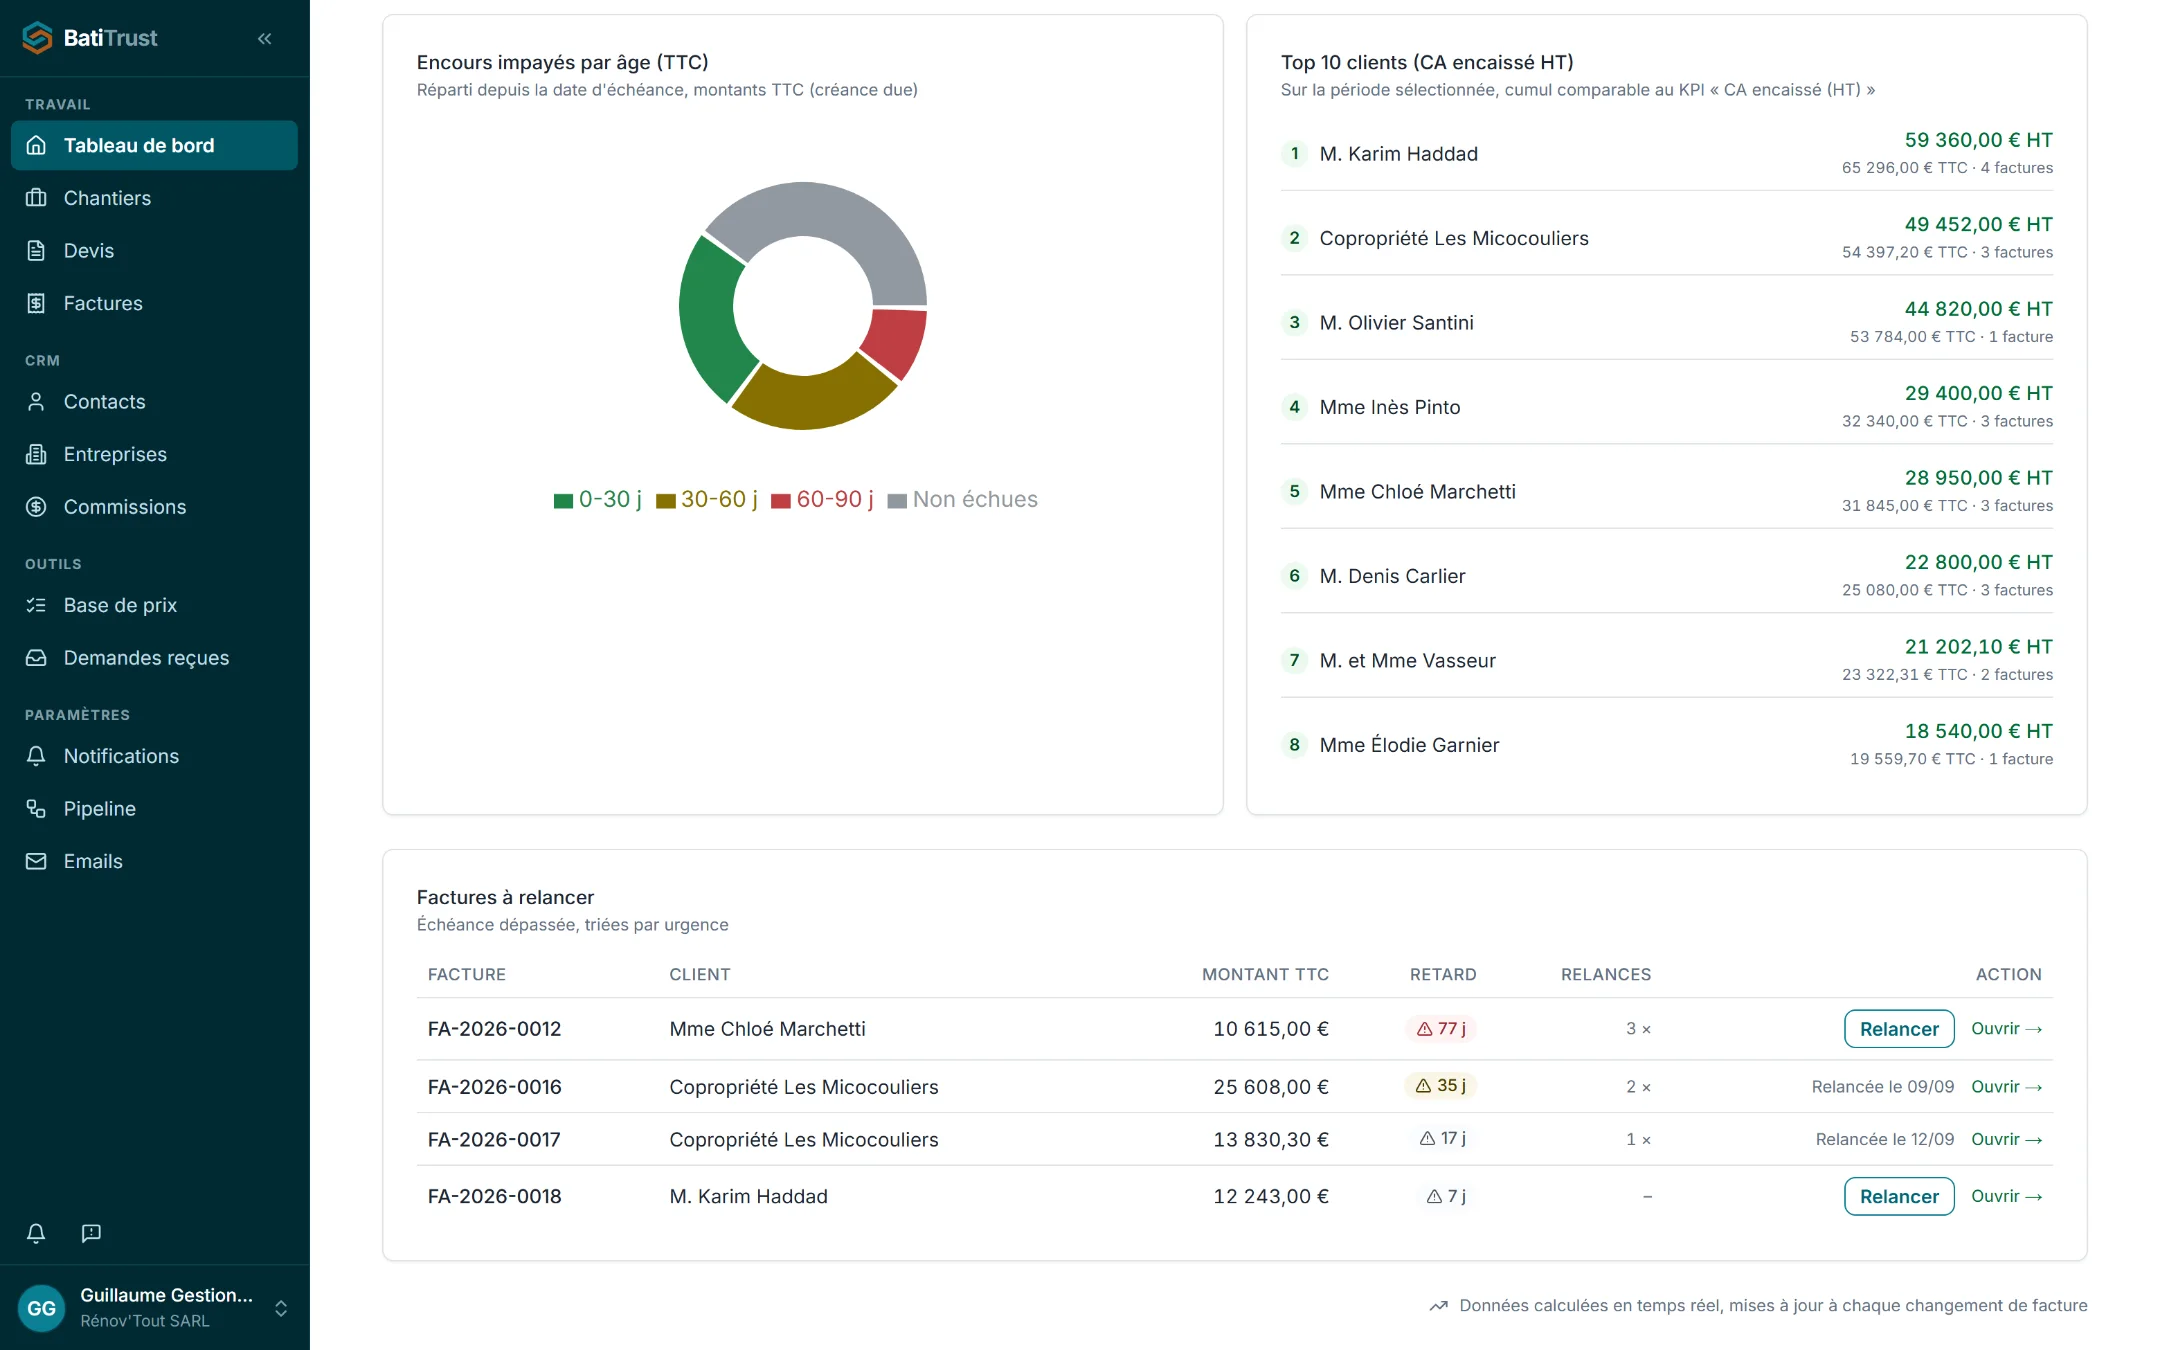Collapse the sidebar with double-chevron icon
The height and width of the screenshot is (1350, 2160).
(265, 39)
